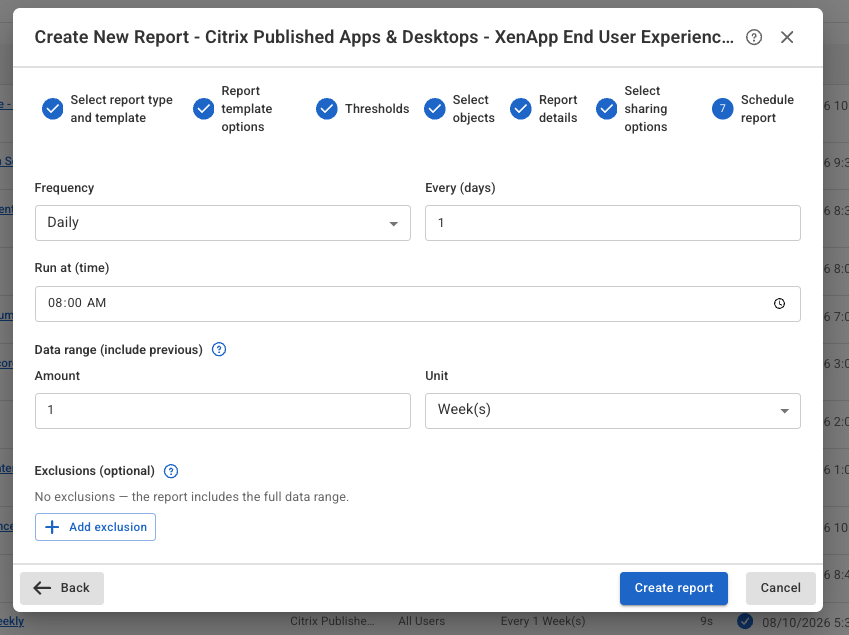Click 'Every 1 Week(s)' in background table
This screenshot has width=849, height=635.
543,621
